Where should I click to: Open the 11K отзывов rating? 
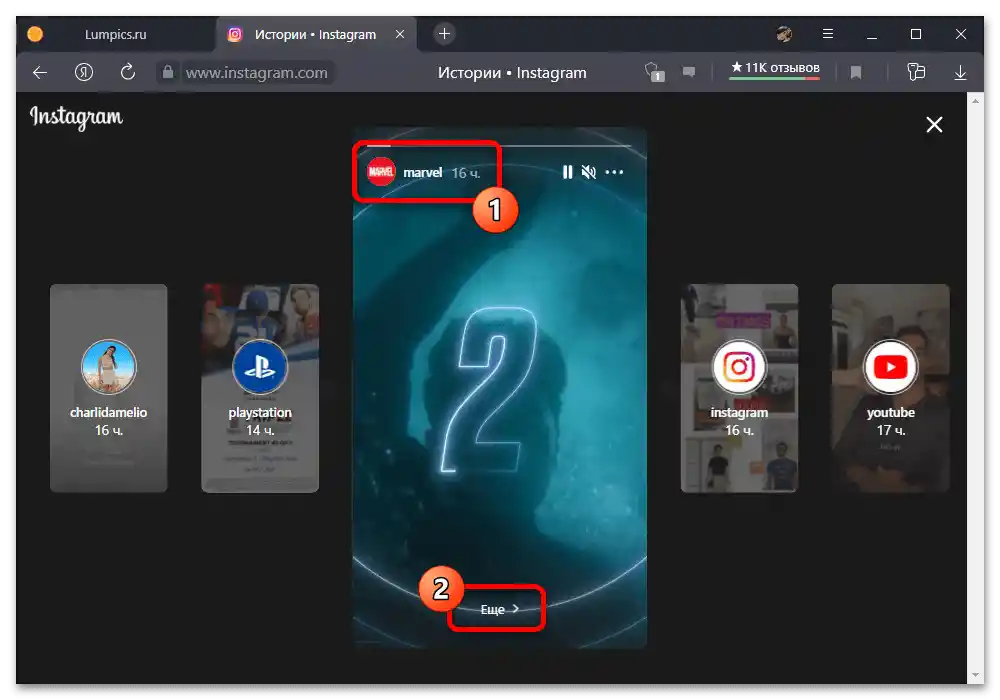[775, 69]
